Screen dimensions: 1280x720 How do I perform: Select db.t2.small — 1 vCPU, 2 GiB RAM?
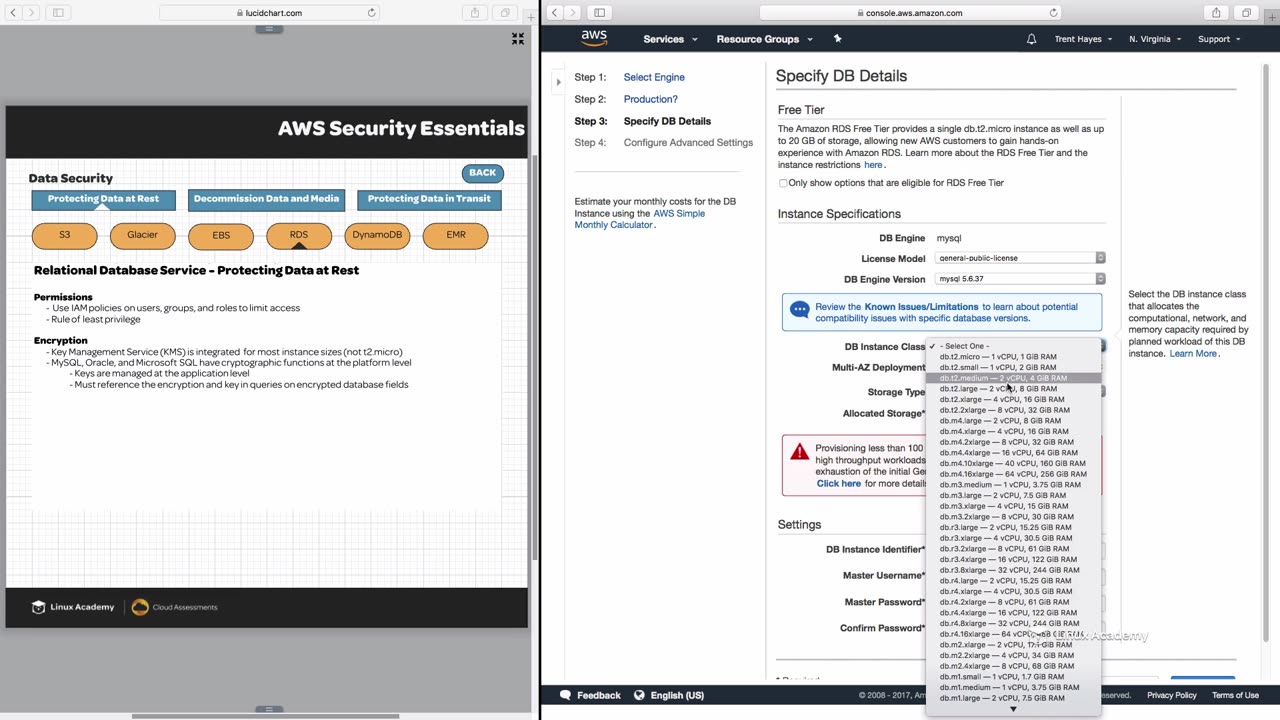click(x=1013, y=367)
